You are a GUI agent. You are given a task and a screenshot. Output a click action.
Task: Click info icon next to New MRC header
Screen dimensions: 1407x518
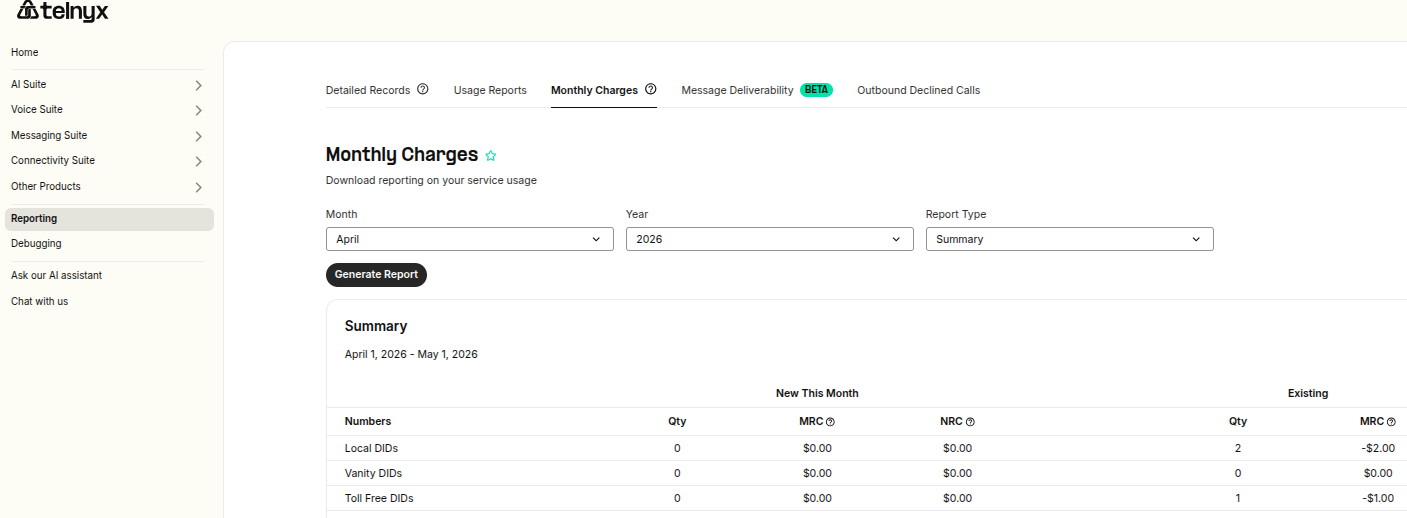coord(830,422)
